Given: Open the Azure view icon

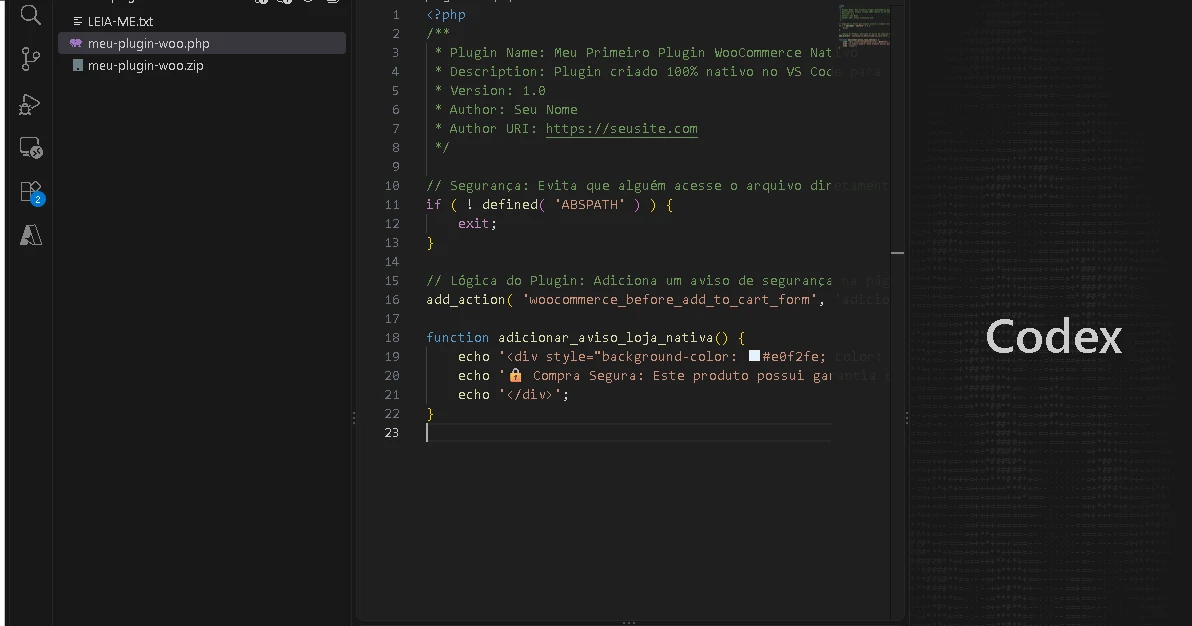Looking at the screenshot, I should (x=30, y=235).
